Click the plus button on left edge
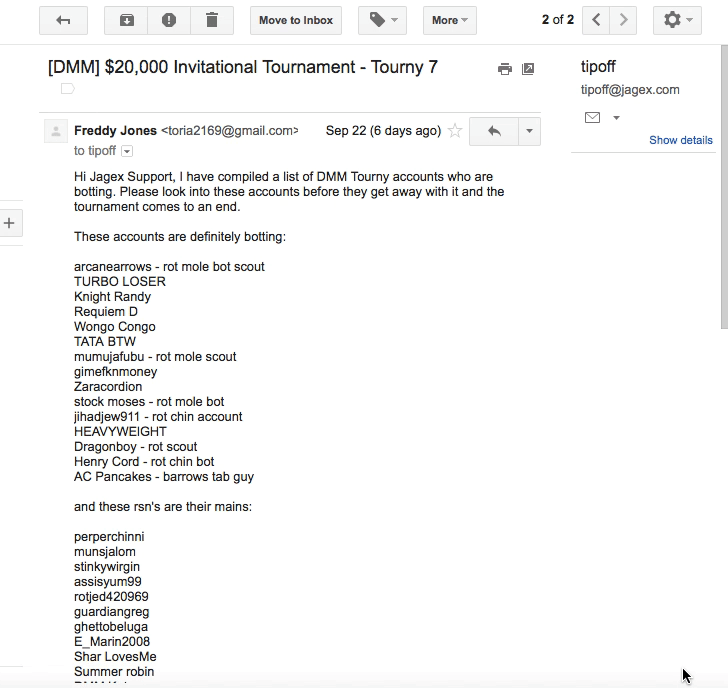Viewport: 728px width, 688px height. 9,223
